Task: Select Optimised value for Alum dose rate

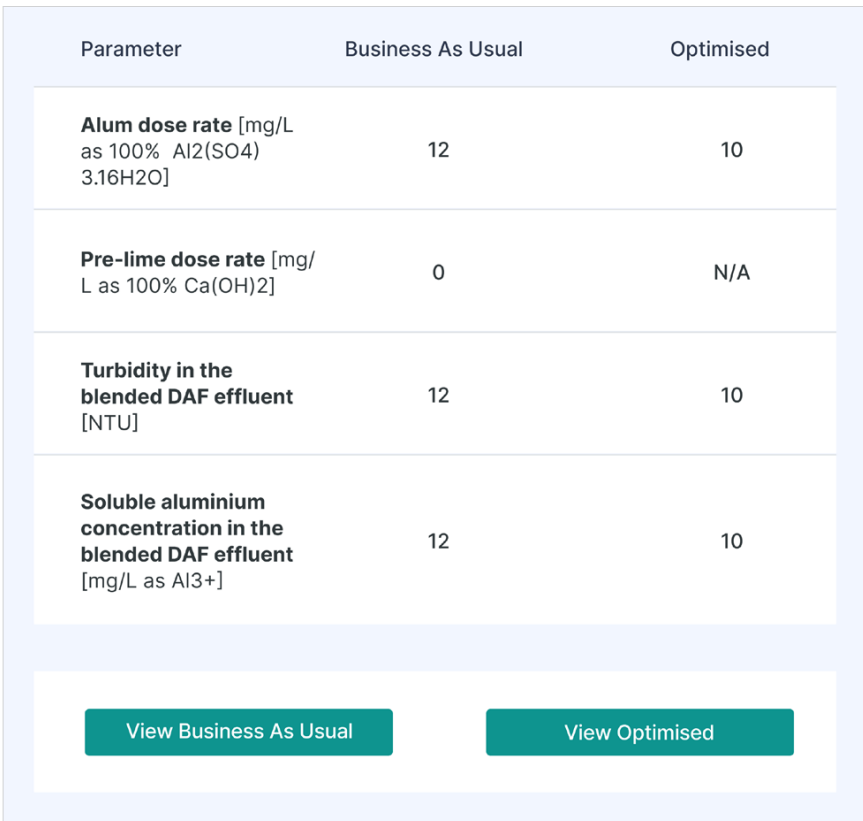Action: [x=731, y=150]
